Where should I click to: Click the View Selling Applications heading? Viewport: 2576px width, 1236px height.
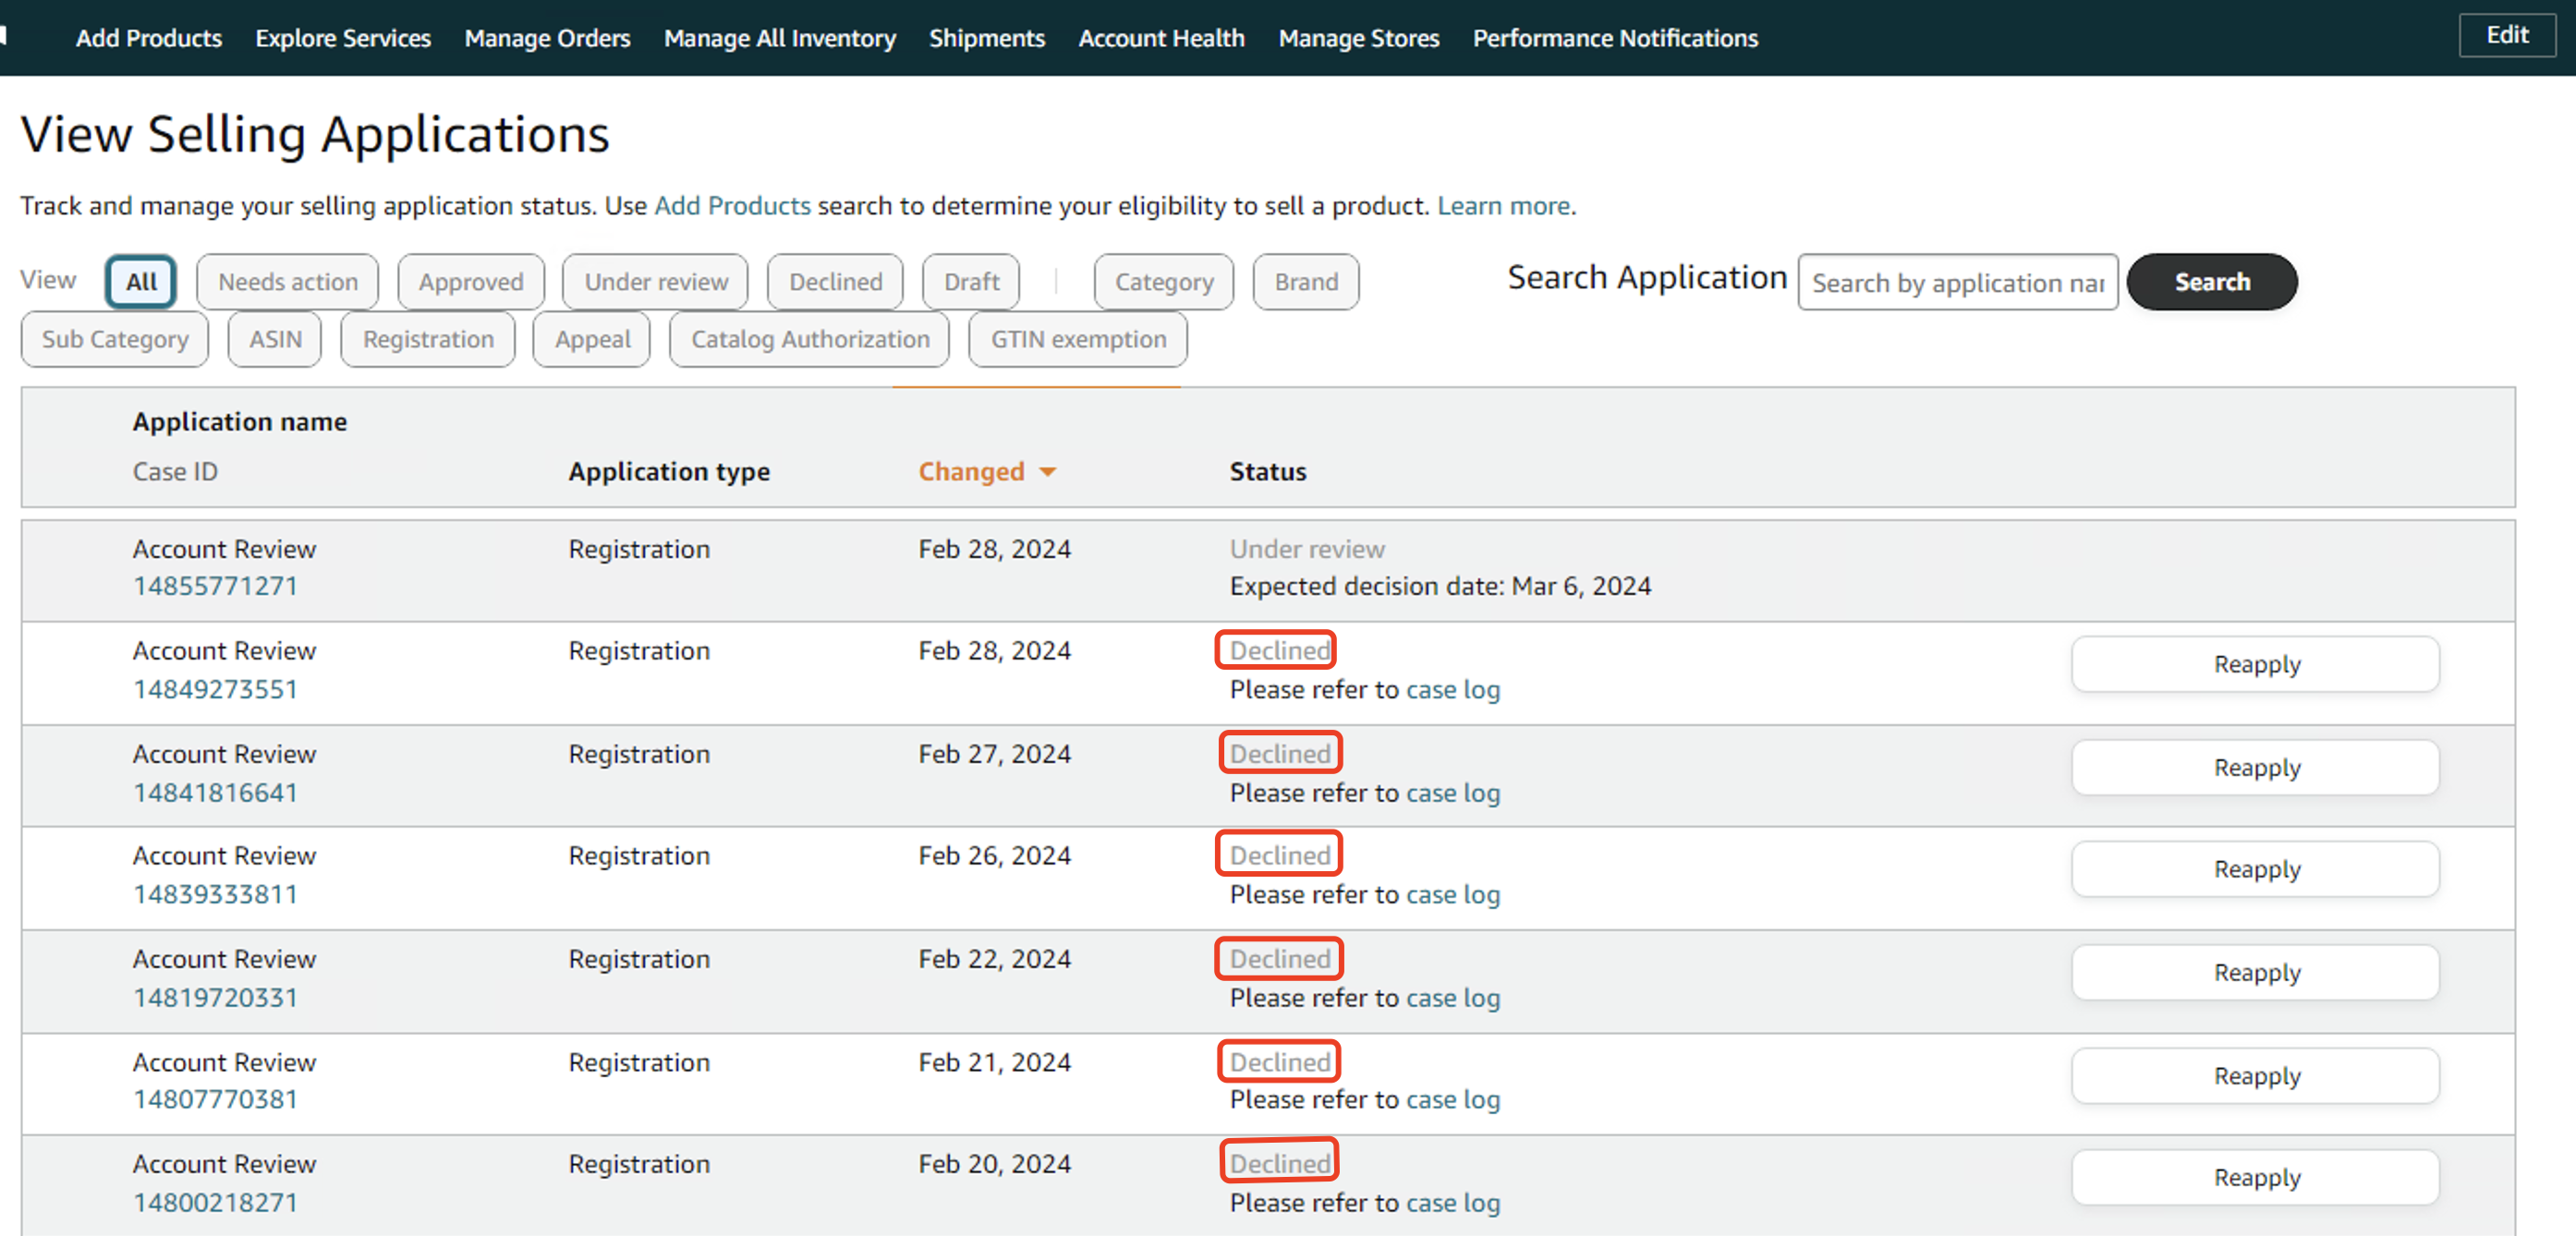coord(315,134)
